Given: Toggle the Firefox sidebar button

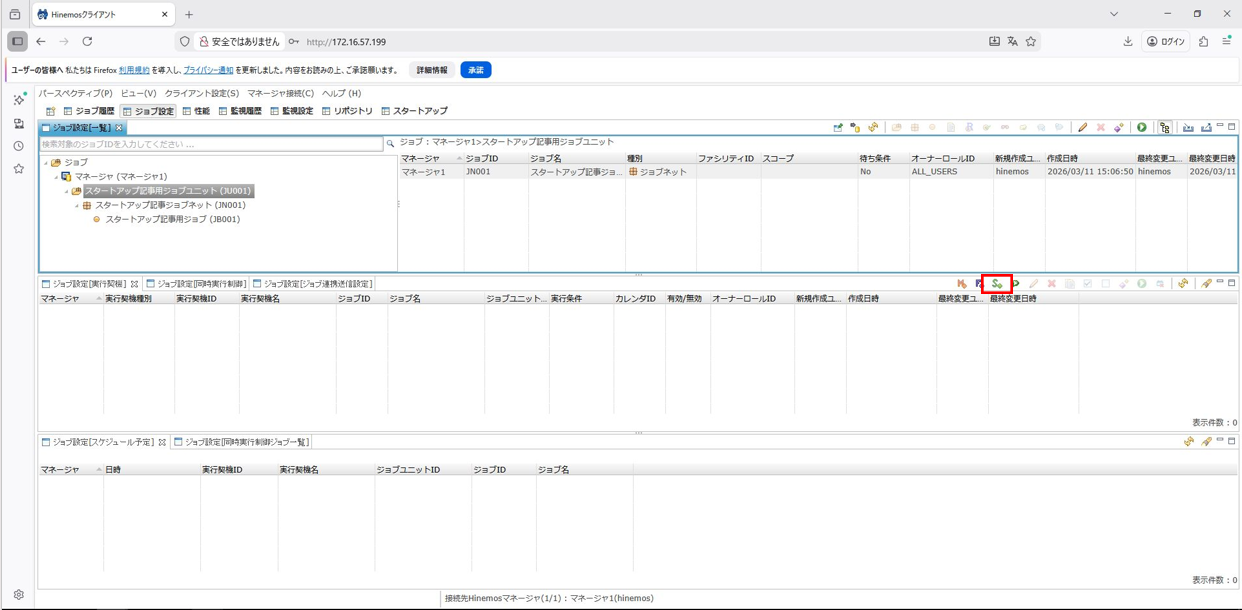Looking at the screenshot, I should [x=17, y=42].
